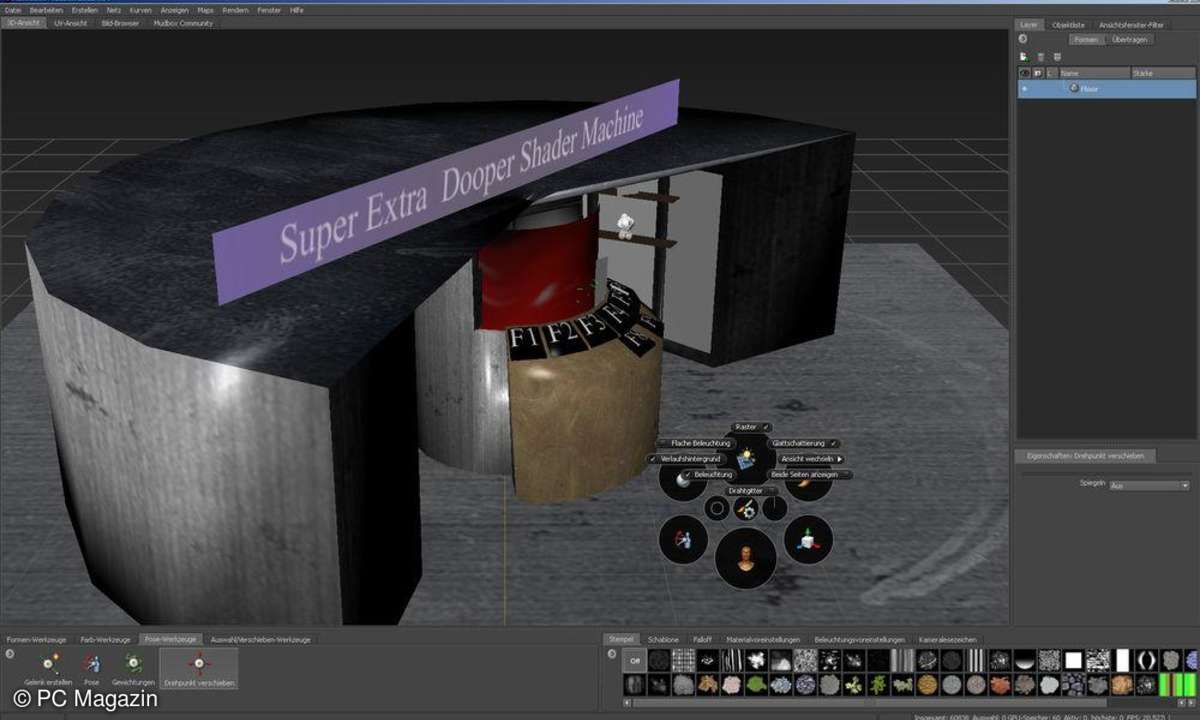Click the new layer icon in the Layer panel

(x=1023, y=57)
